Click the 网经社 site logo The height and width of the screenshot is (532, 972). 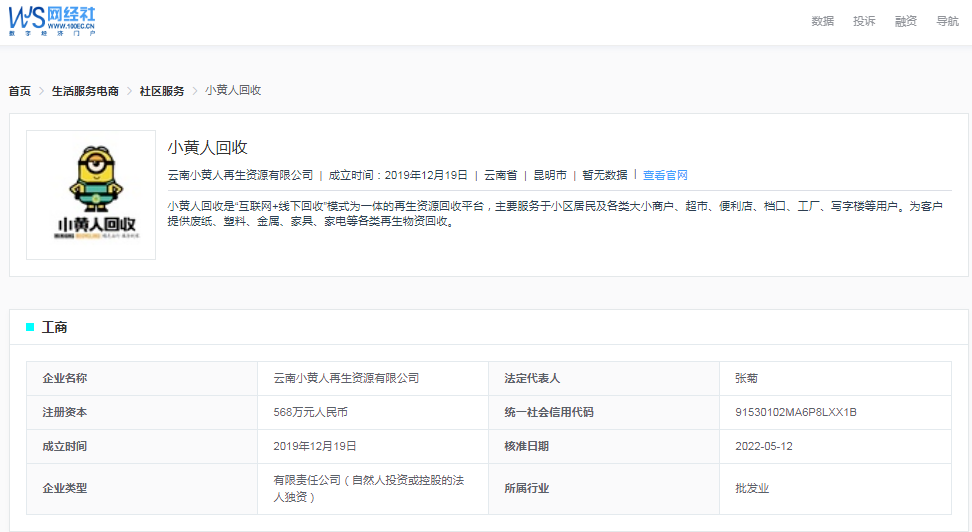click(52, 22)
